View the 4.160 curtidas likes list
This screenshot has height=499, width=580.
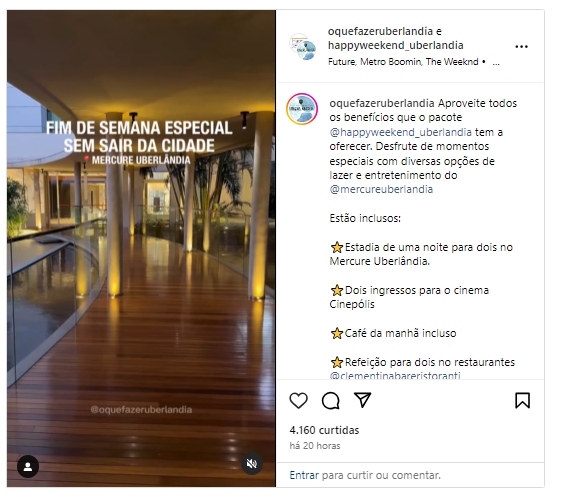coord(324,430)
